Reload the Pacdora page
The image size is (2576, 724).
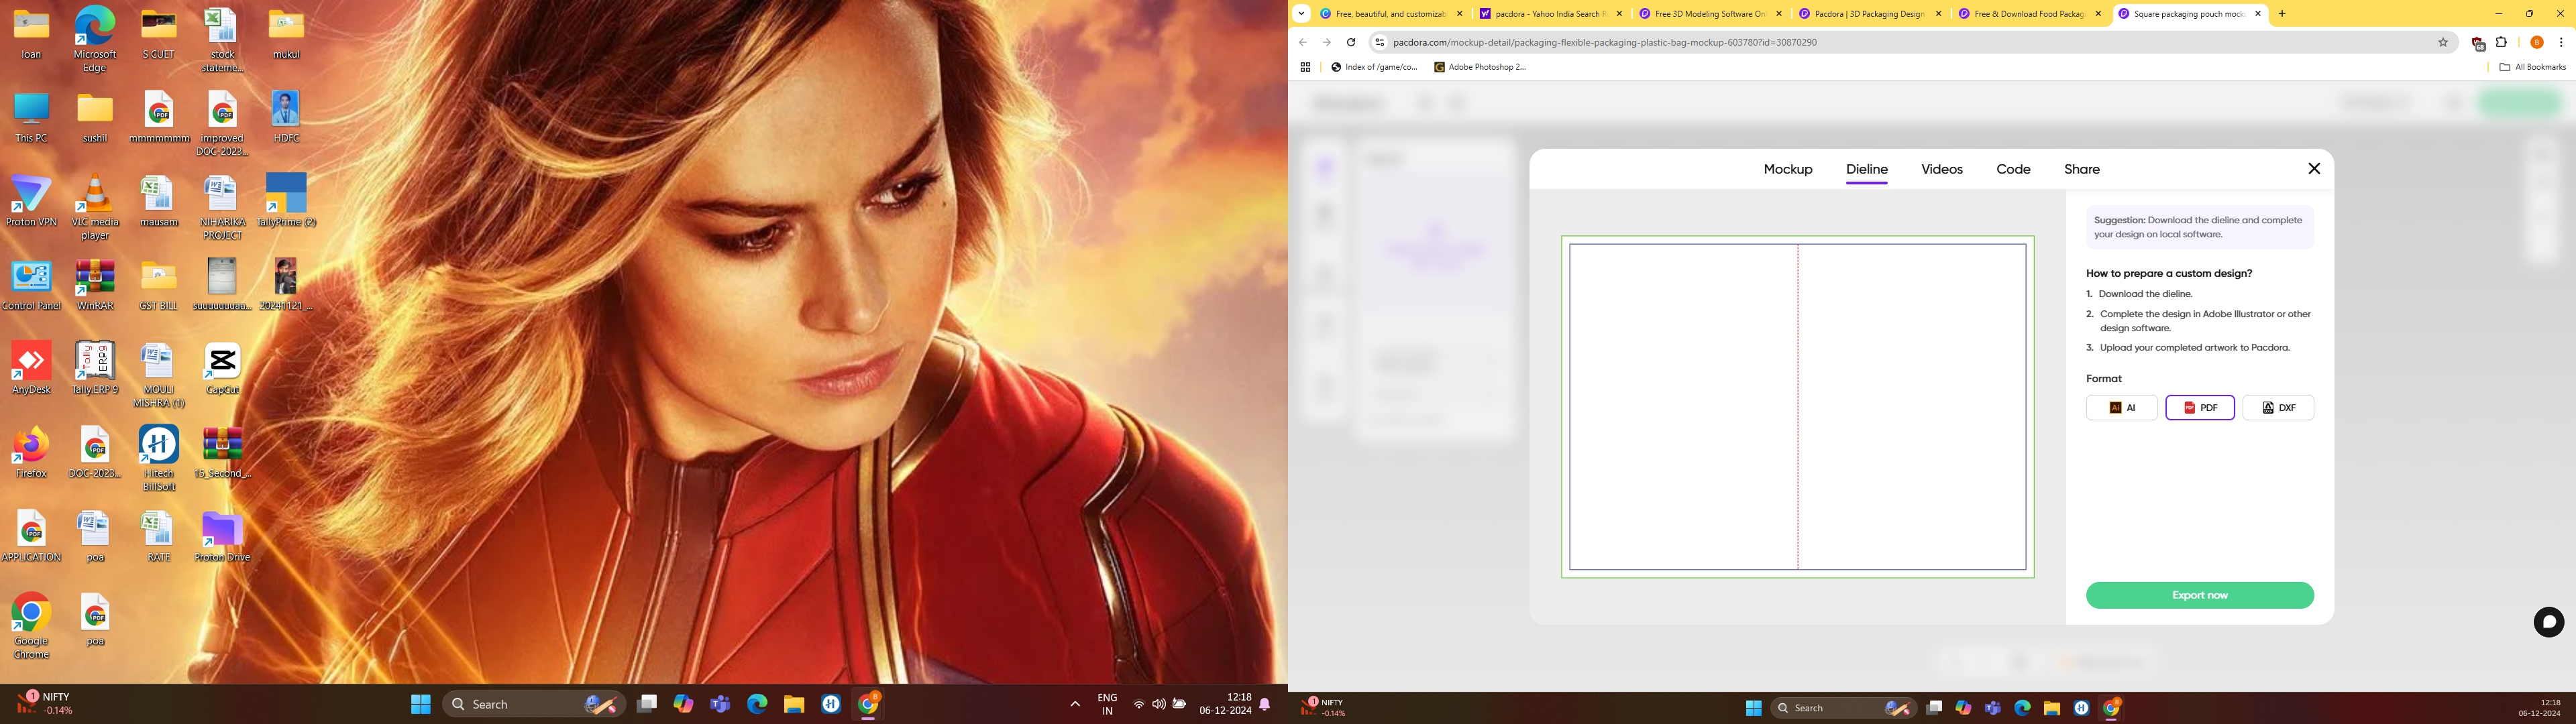[1350, 42]
